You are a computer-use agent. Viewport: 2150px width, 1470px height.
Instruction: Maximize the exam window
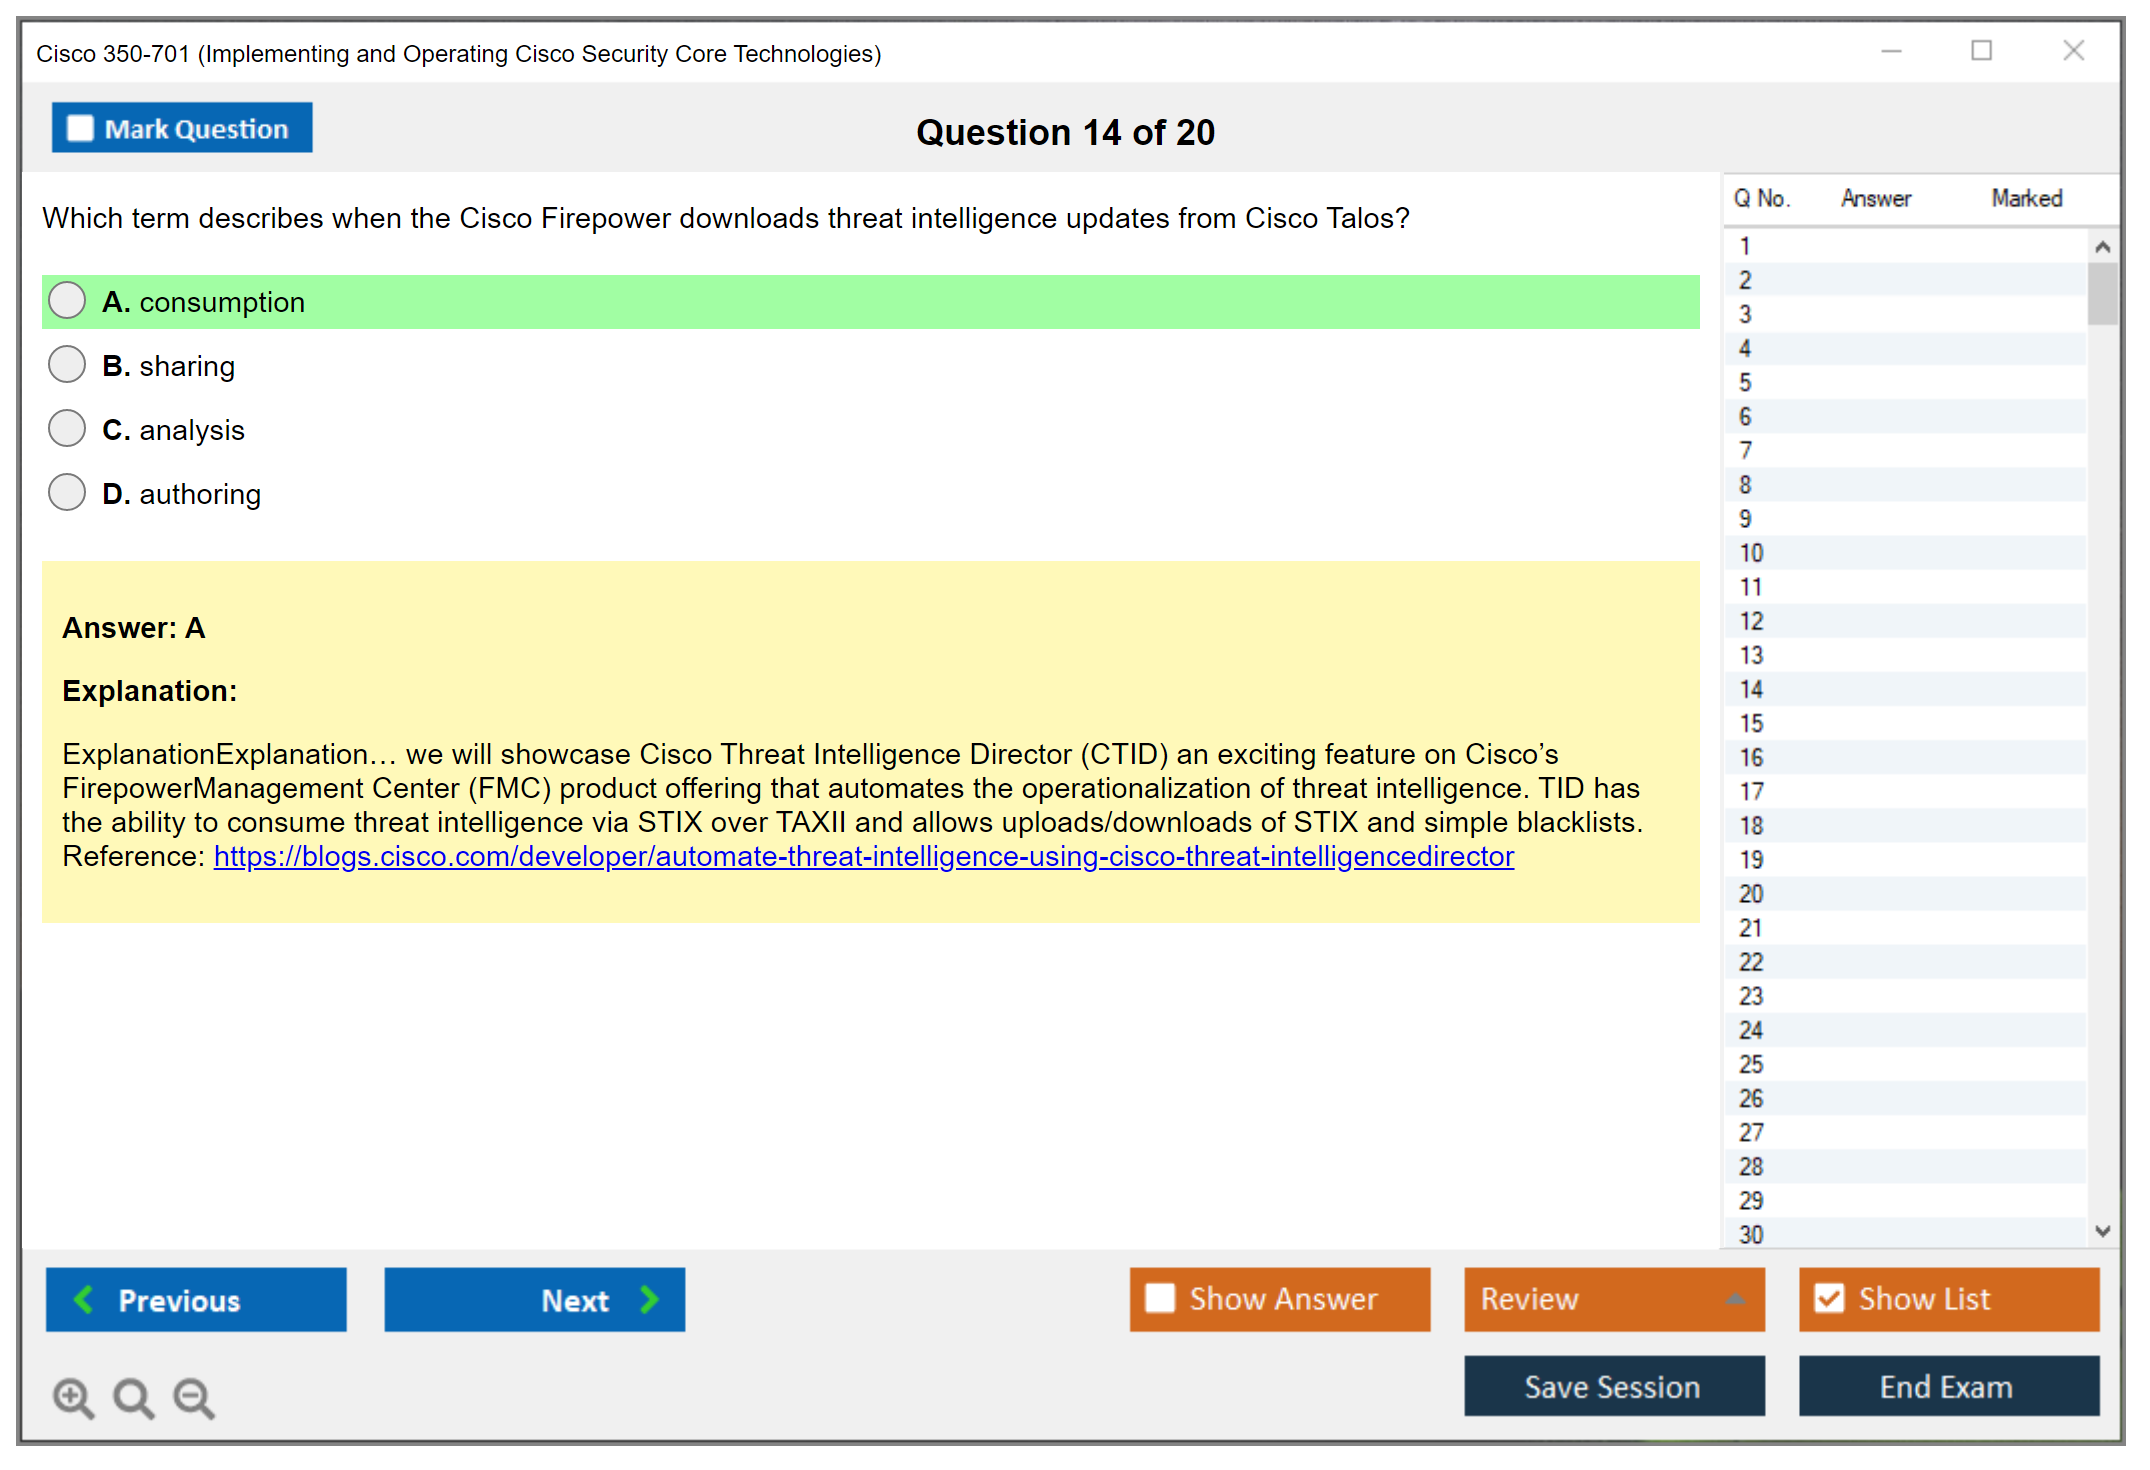click(x=1981, y=51)
